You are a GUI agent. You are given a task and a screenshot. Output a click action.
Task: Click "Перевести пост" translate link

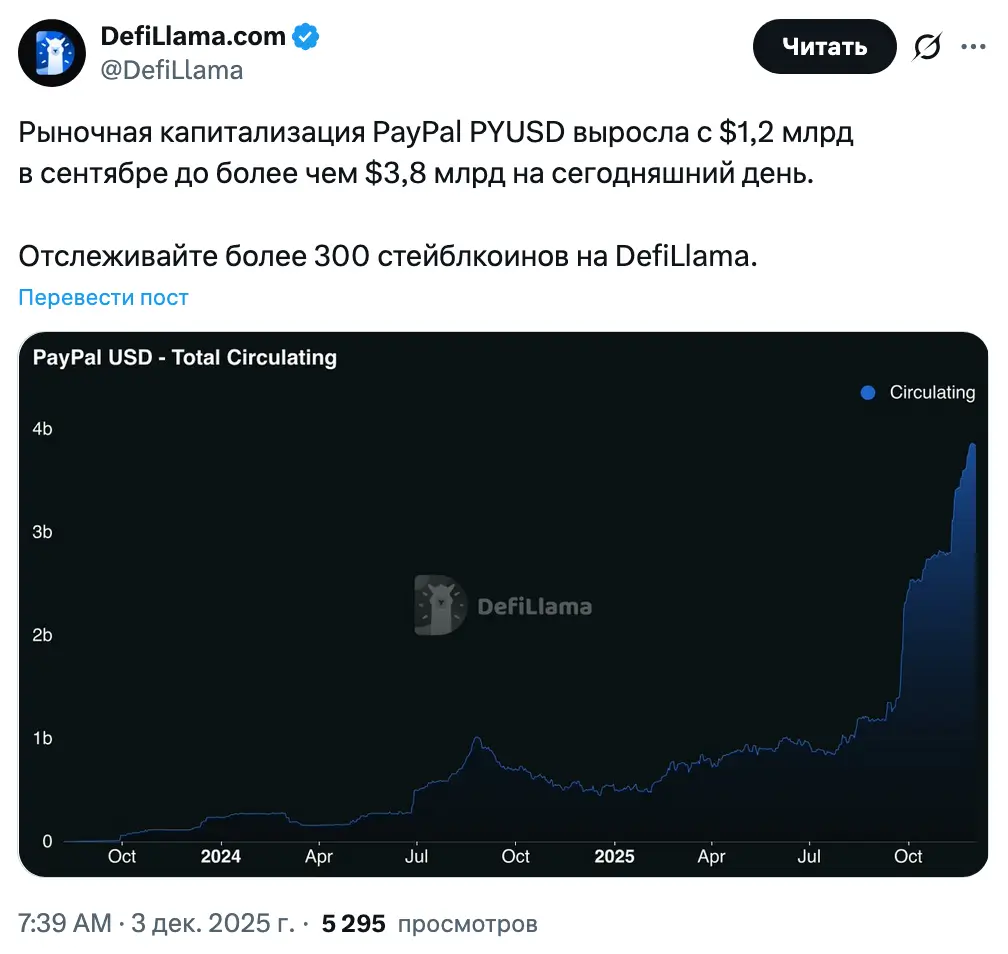pyautogui.click(x=103, y=297)
